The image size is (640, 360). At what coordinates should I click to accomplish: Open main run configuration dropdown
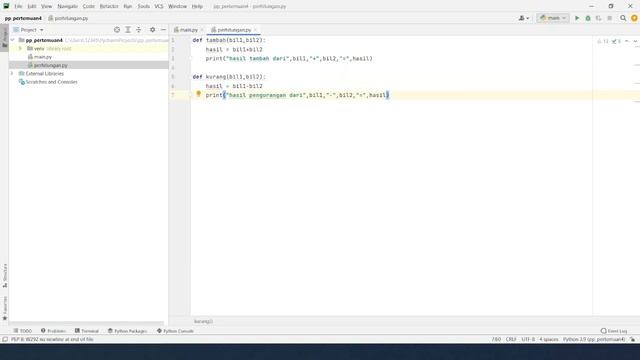click(553, 18)
